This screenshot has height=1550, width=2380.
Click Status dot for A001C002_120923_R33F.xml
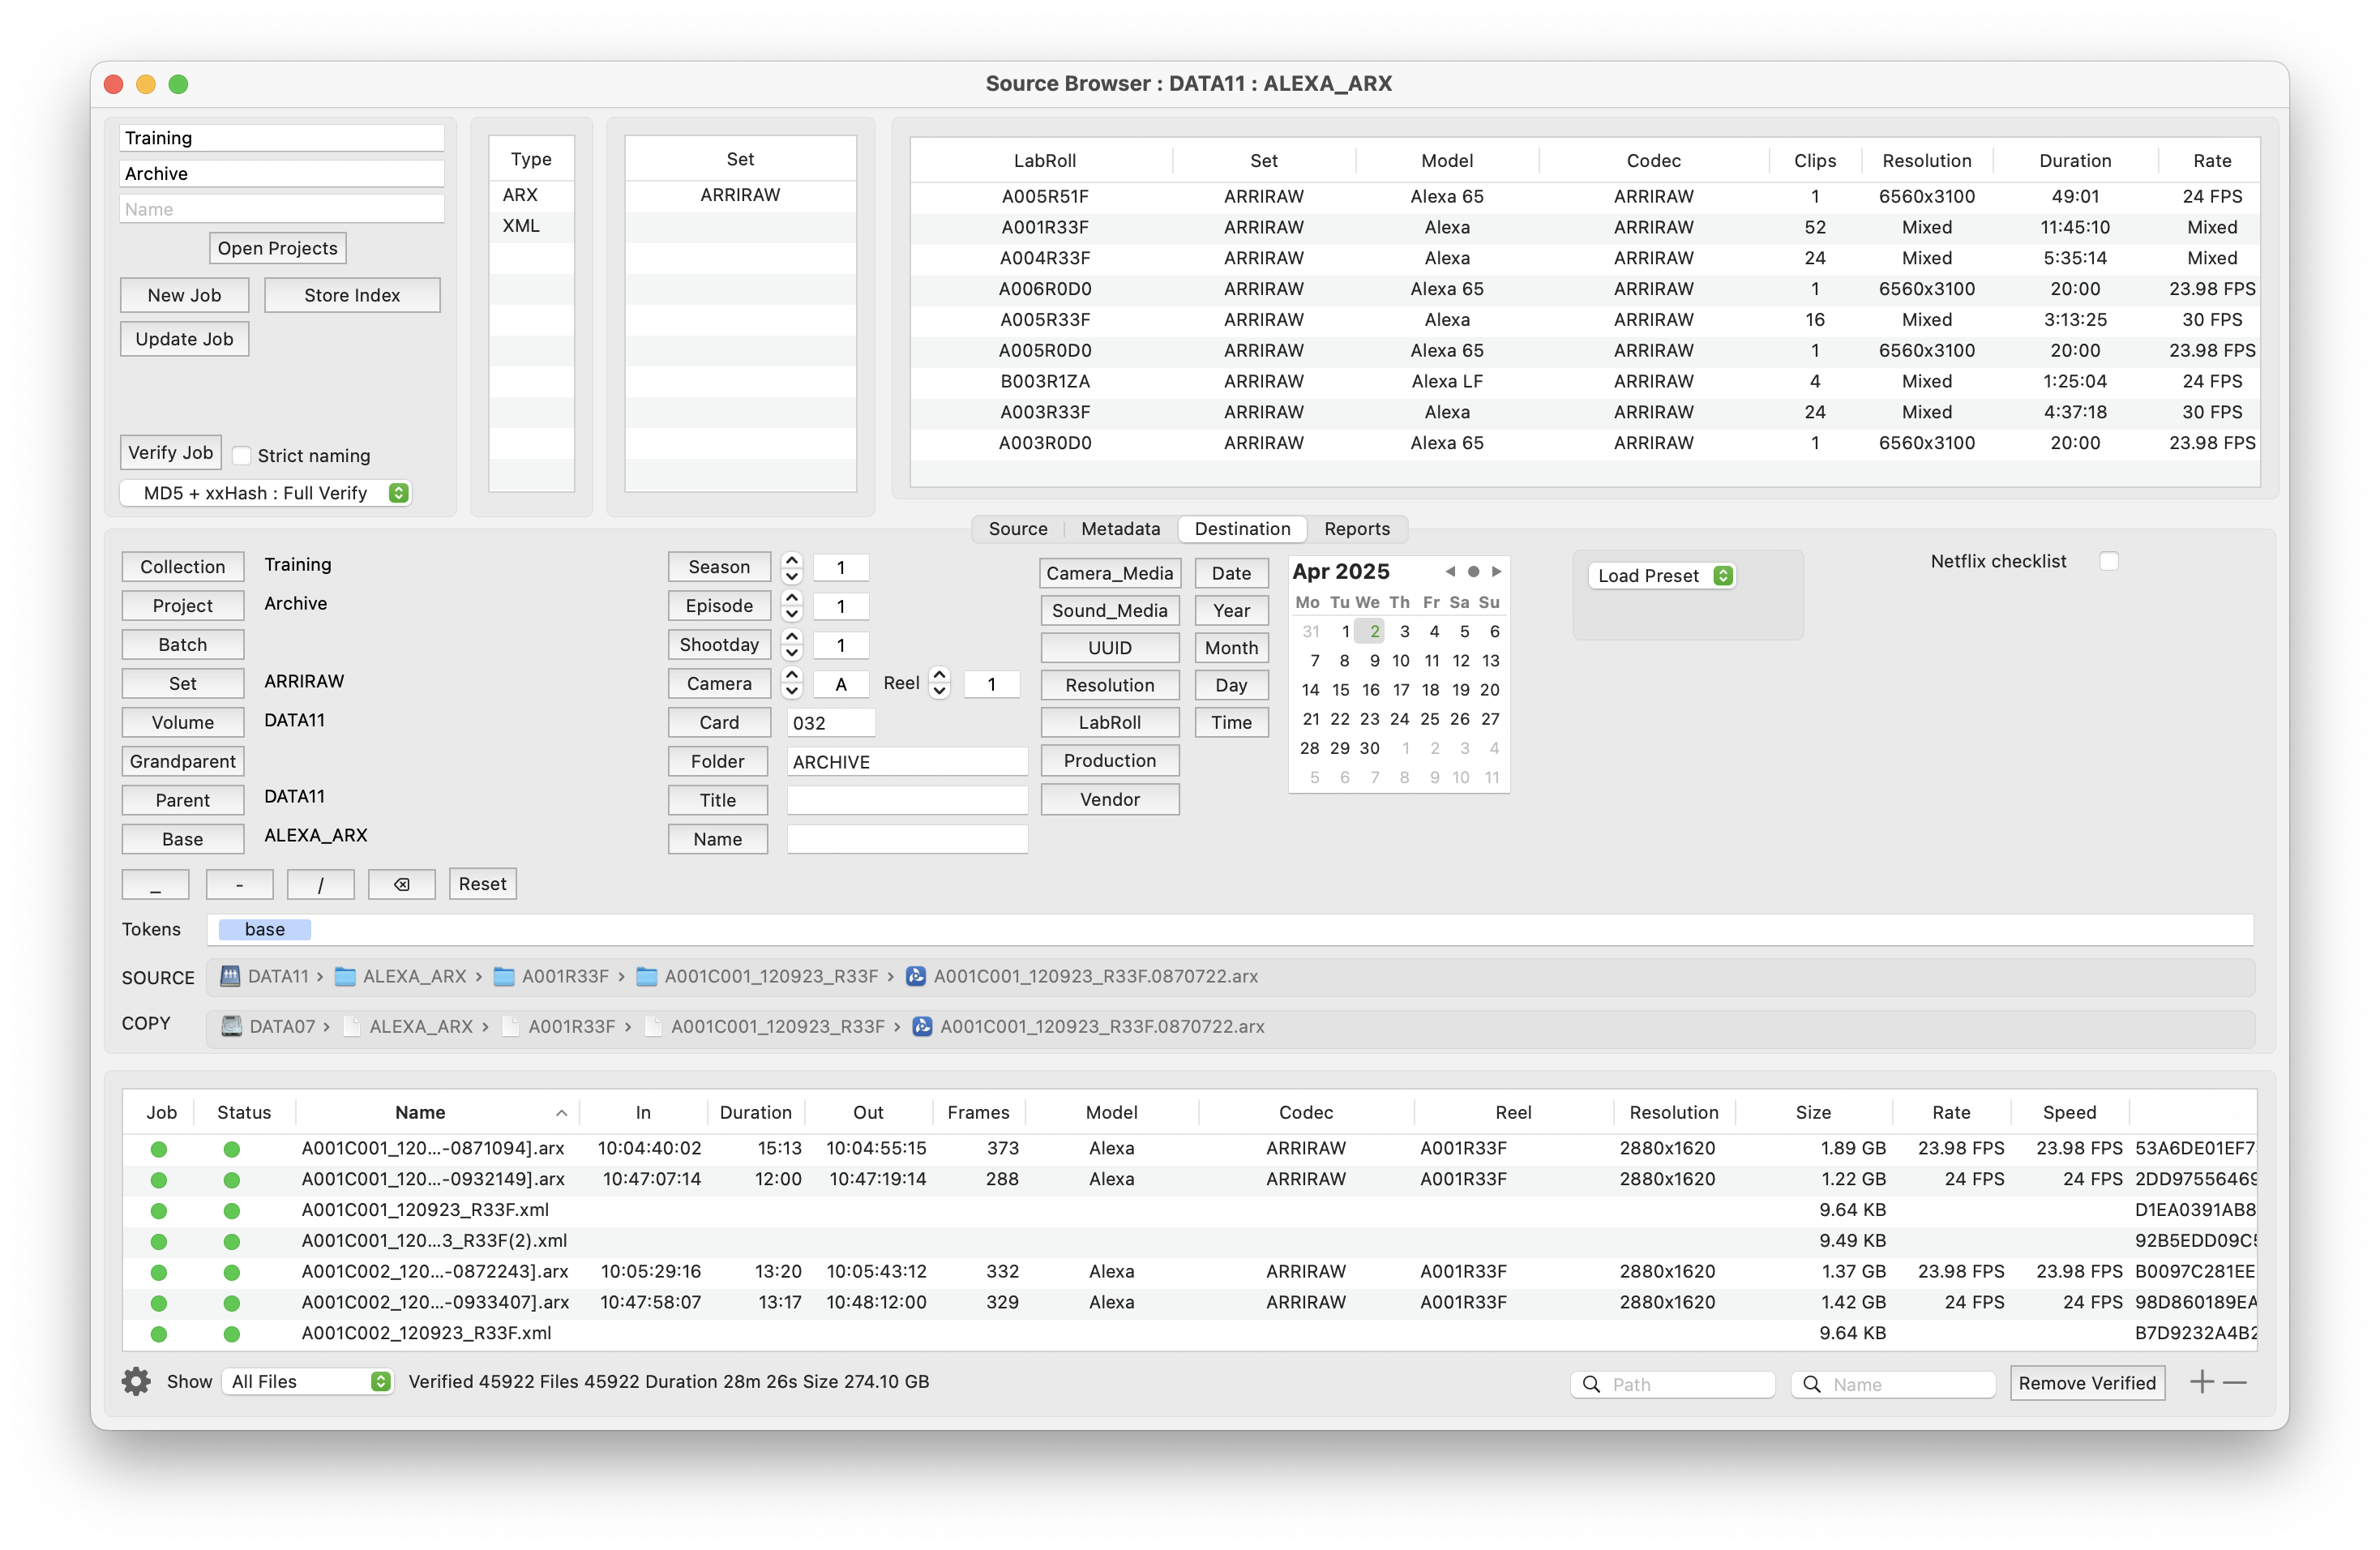[x=231, y=1333]
